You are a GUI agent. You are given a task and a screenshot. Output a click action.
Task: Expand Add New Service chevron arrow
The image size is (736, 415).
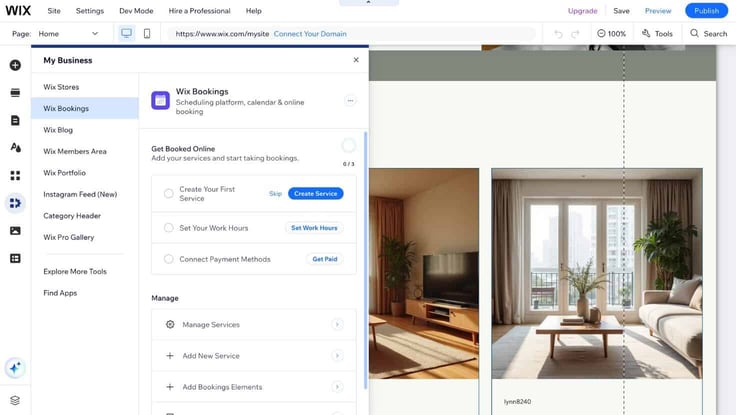click(337, 356)
